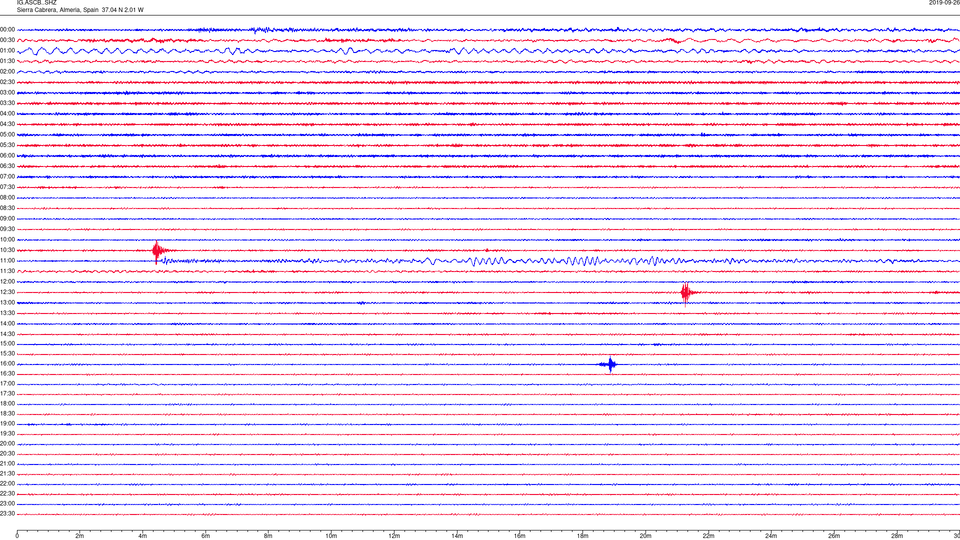Click the 01:30 time label
The image size is (960, 540).
coord(7,61)
